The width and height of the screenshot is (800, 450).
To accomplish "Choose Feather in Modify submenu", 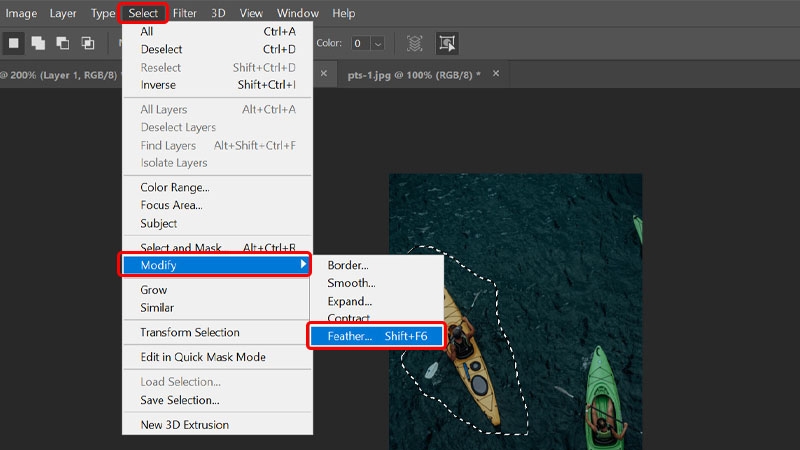I will click(377, 336).
